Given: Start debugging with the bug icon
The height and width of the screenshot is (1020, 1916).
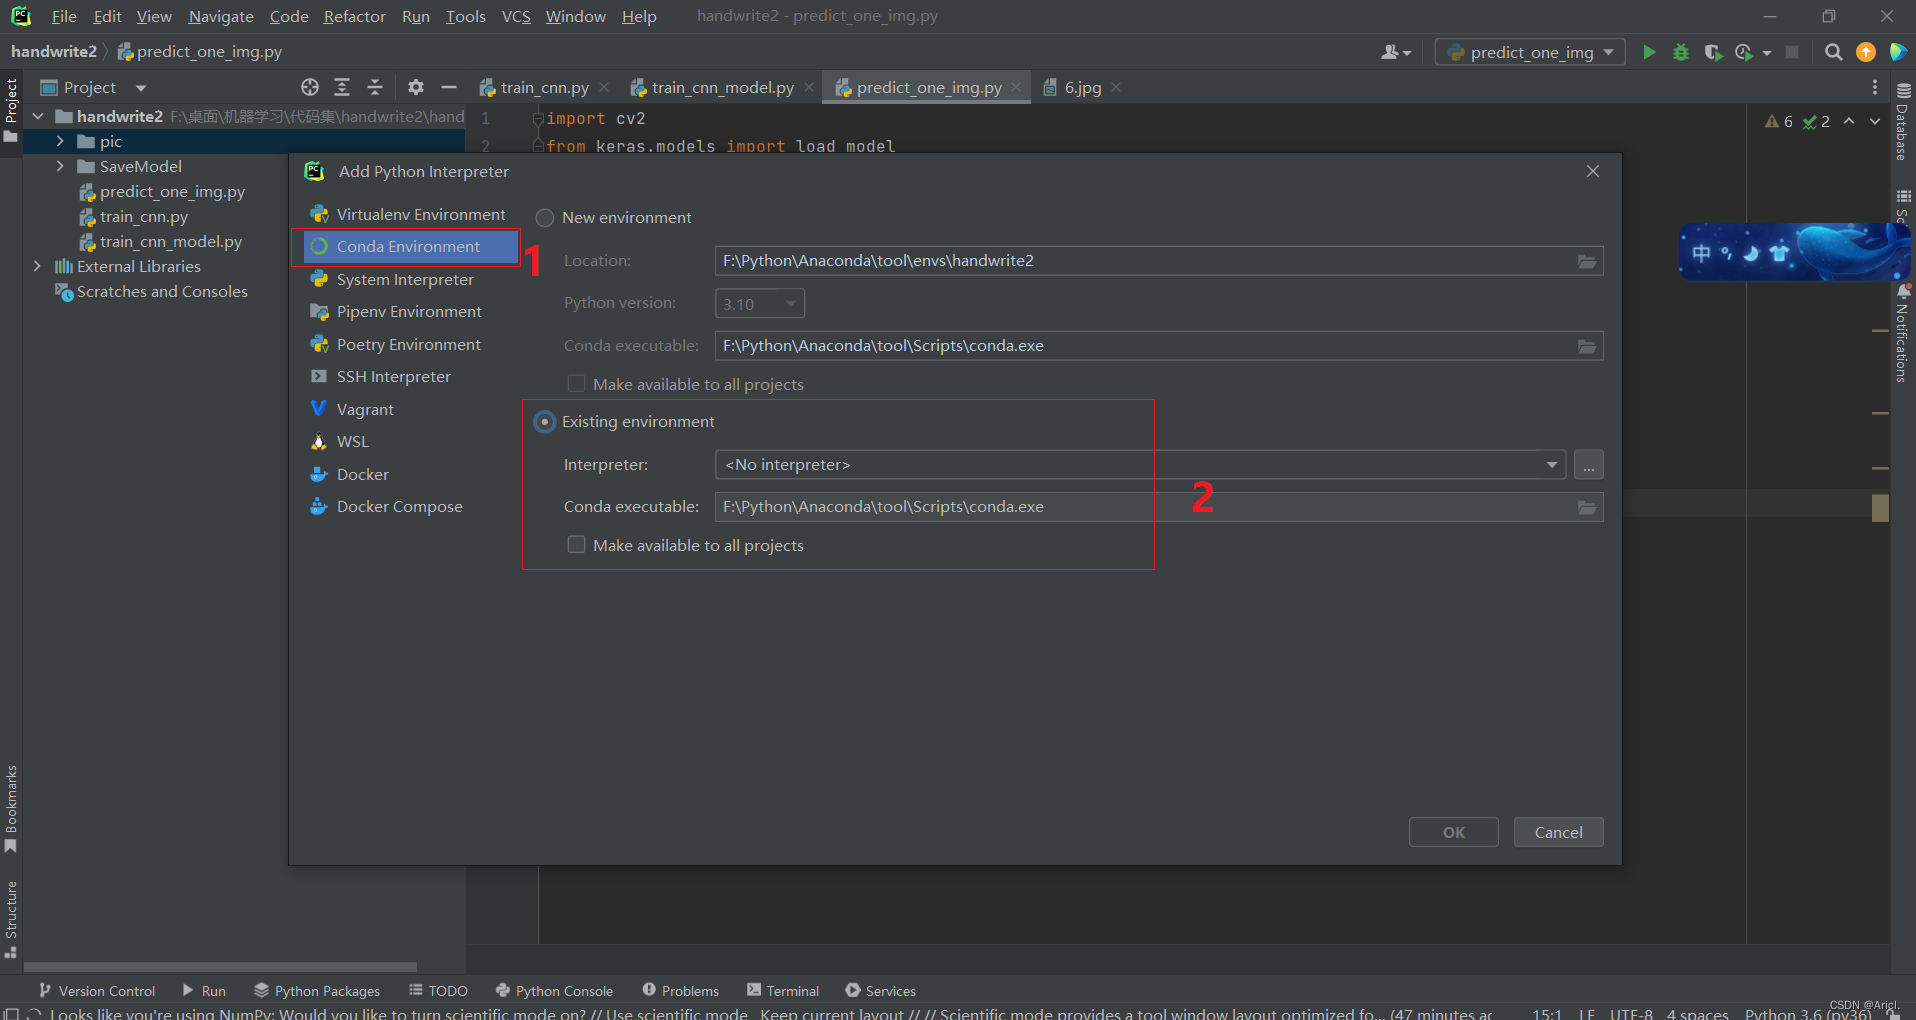Looking at the screenshot, I should [x=1681, y=52].
